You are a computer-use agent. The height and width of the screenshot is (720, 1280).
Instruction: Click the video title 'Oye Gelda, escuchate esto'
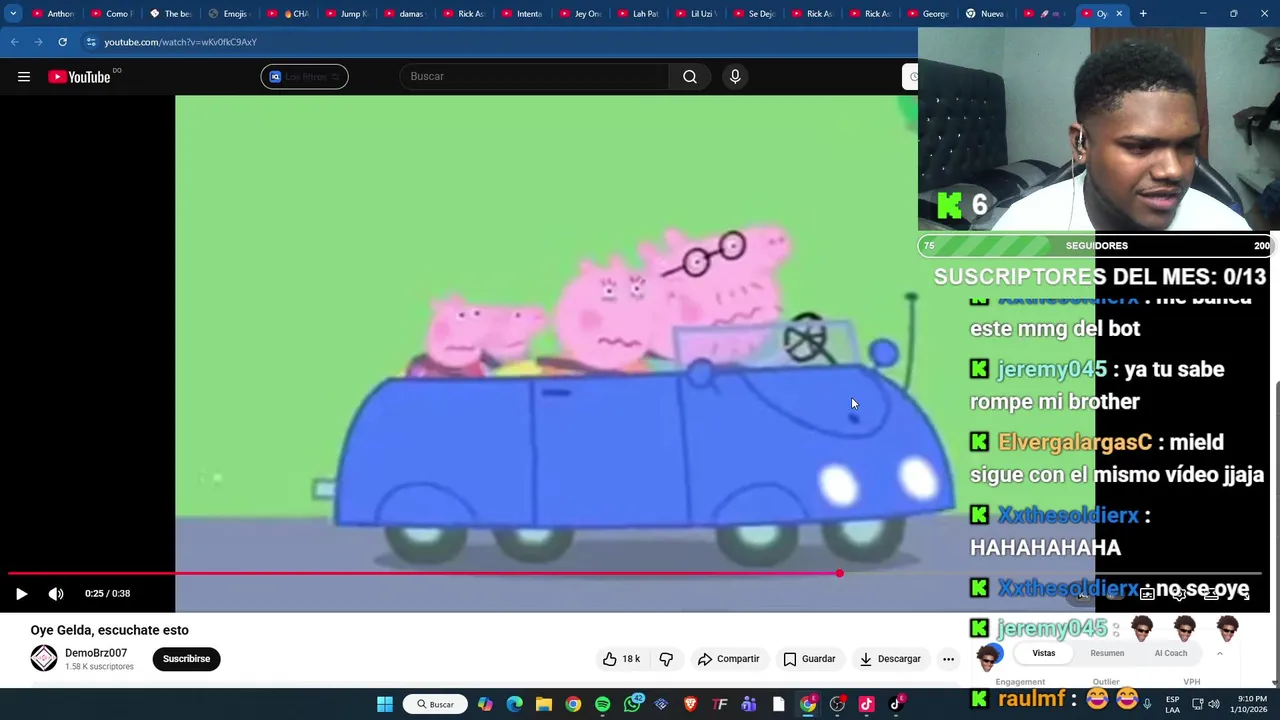click(x=109, y=630)
